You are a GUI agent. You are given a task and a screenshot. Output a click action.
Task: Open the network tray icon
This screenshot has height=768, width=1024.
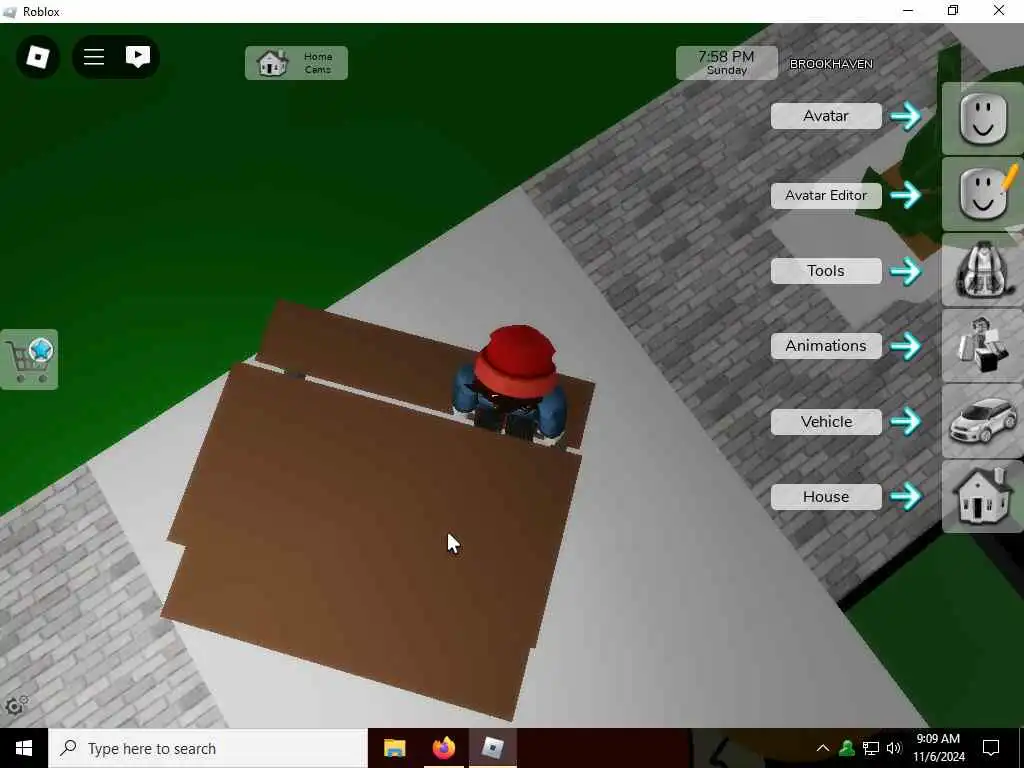(x=871, y=748)
